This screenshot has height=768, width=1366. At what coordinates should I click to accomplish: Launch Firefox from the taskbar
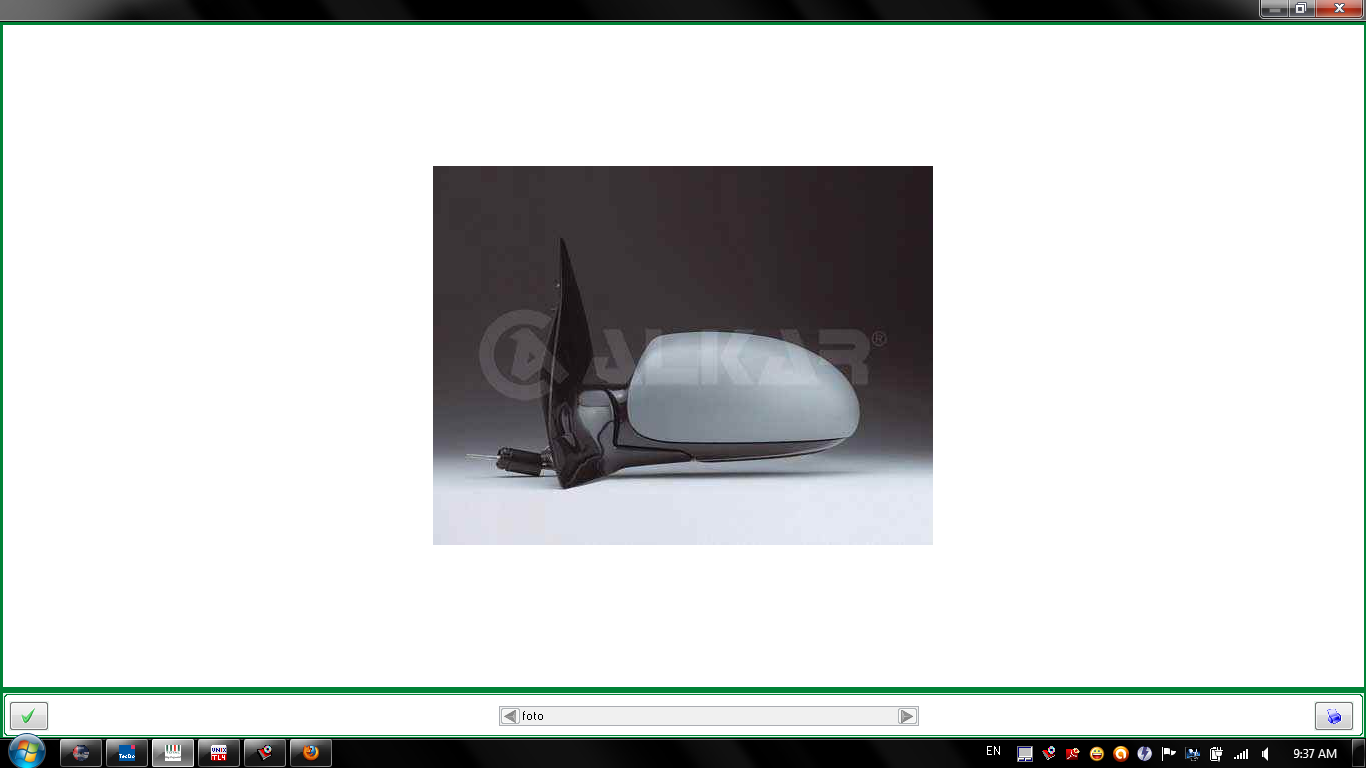coord(311,753)
